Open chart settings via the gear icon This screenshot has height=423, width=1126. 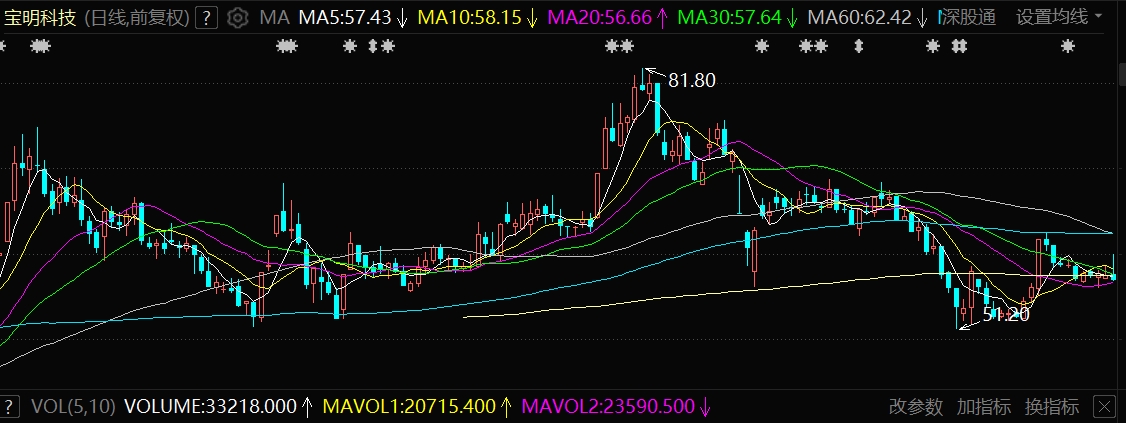[237, 17]
